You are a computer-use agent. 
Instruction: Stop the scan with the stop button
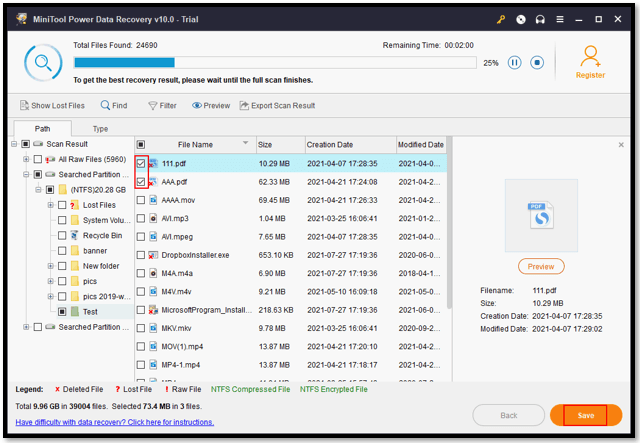point(537,62)
